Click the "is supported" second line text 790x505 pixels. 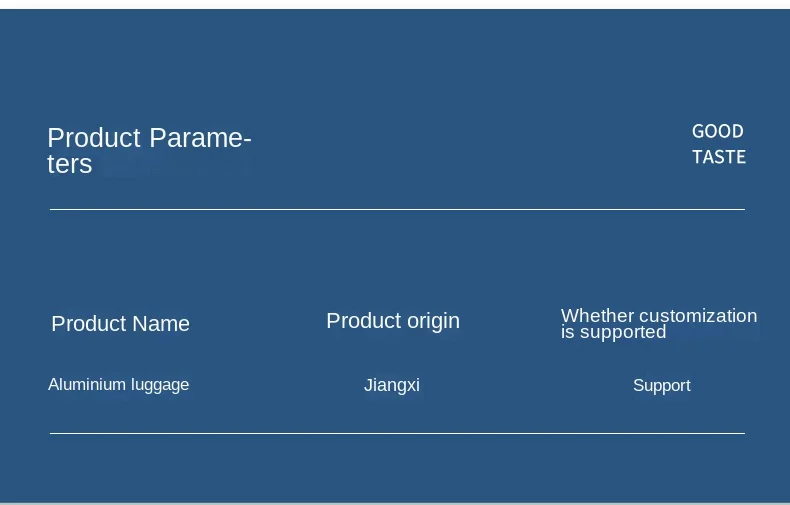coord(613,333)
